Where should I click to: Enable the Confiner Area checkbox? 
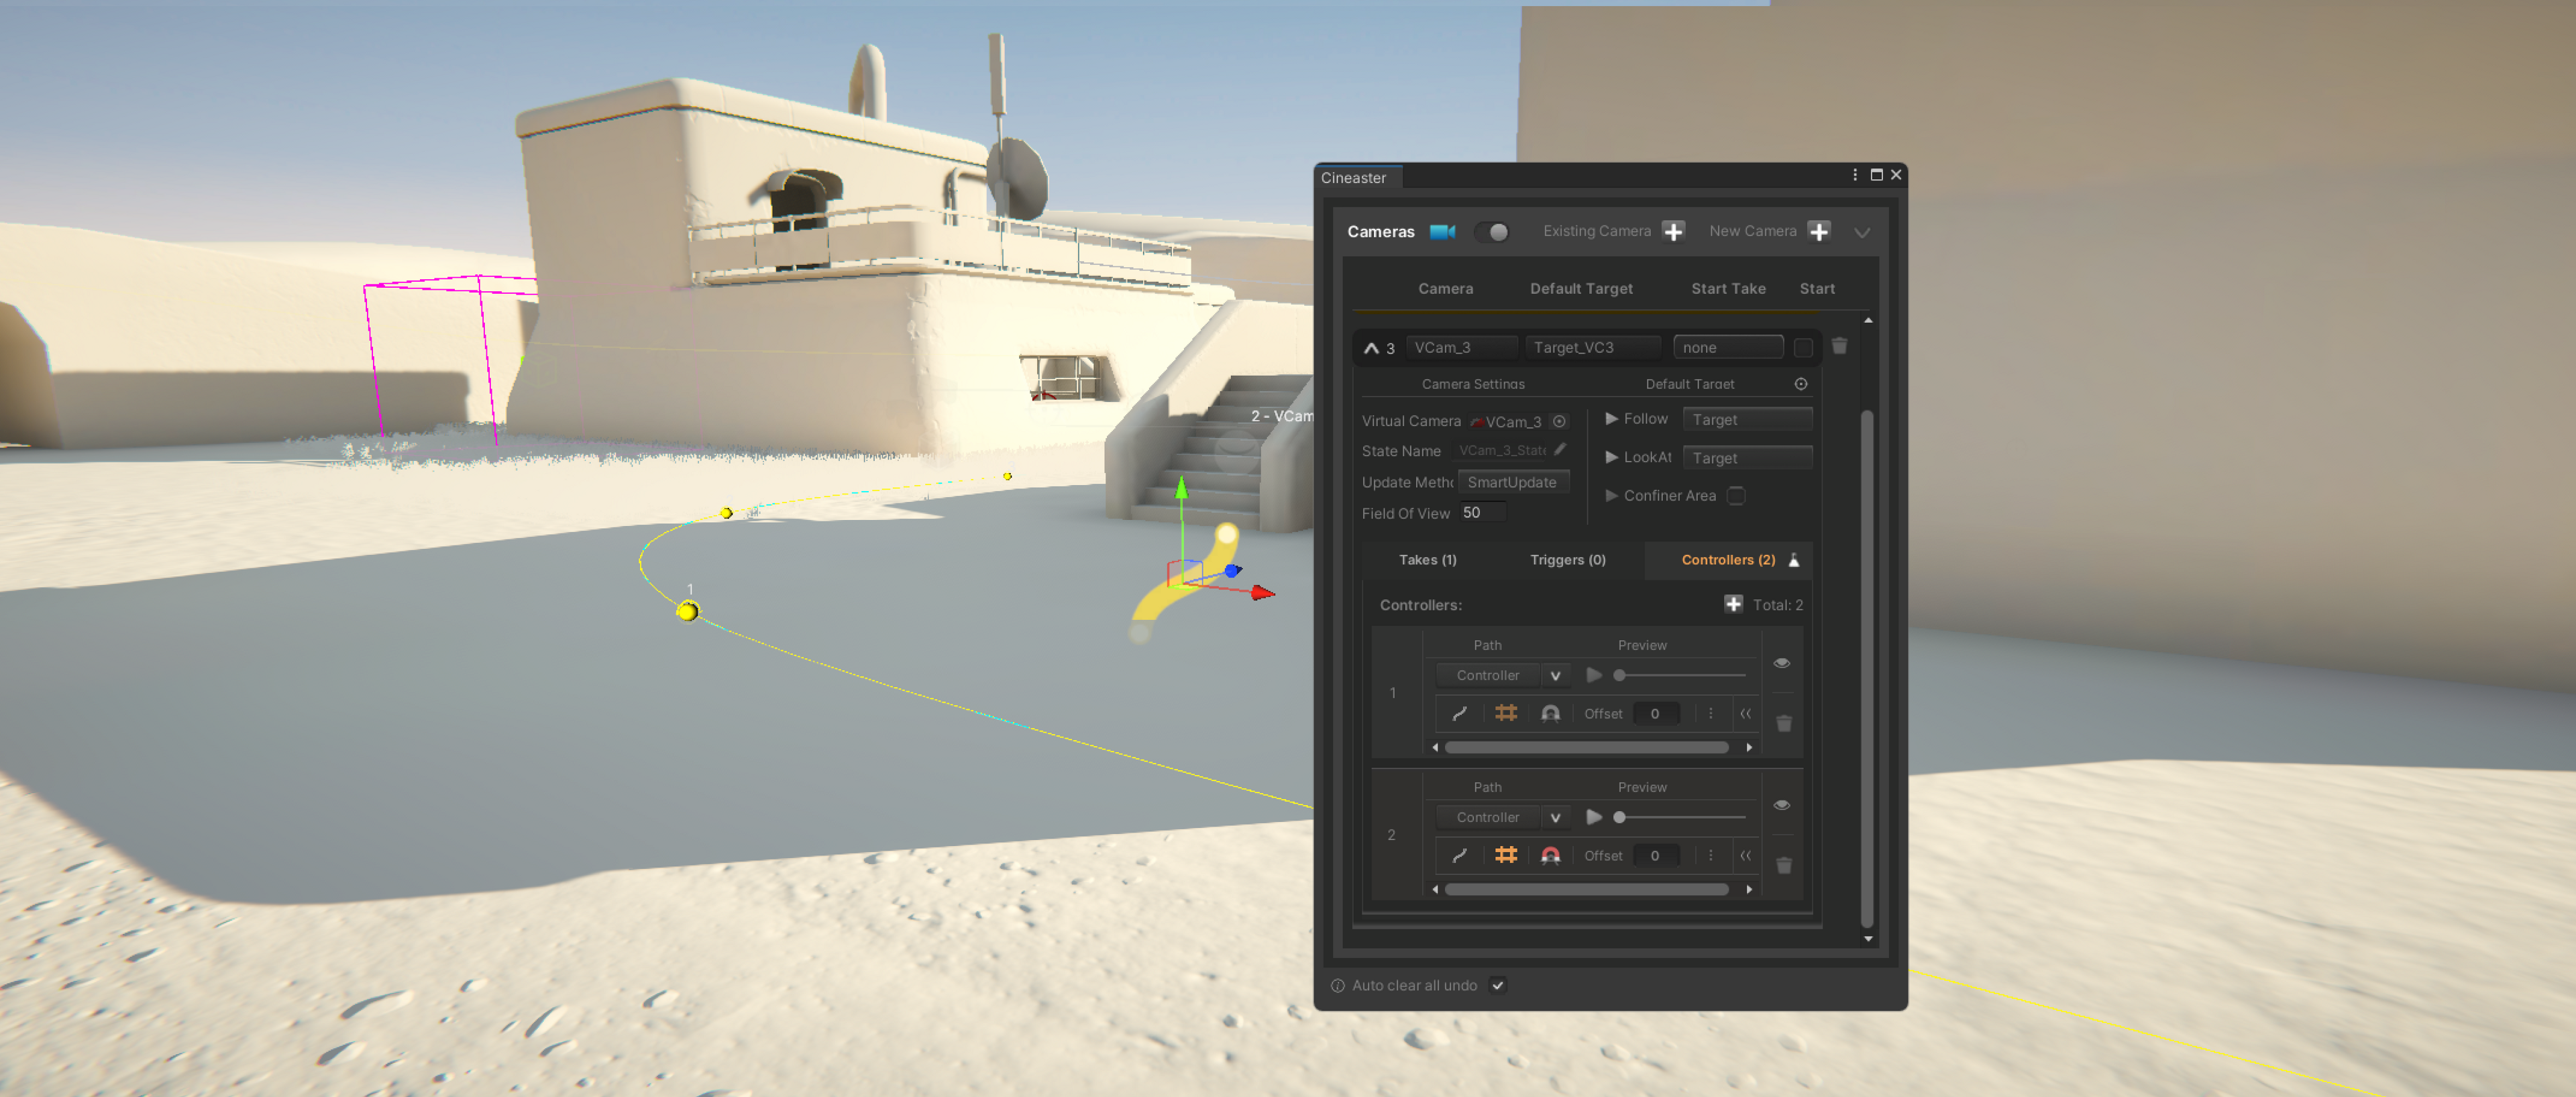pyautogui.click(x=1736, y=495)
